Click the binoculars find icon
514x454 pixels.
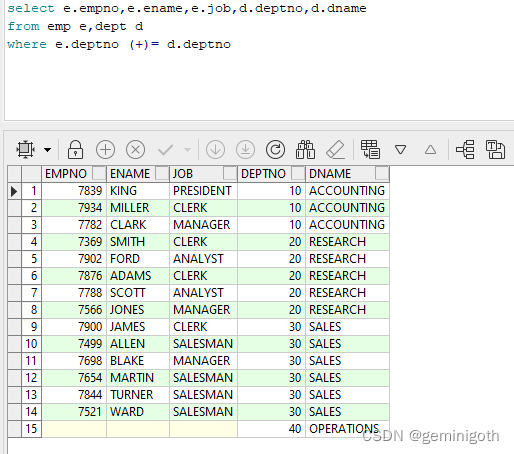[x=305, y=149]
